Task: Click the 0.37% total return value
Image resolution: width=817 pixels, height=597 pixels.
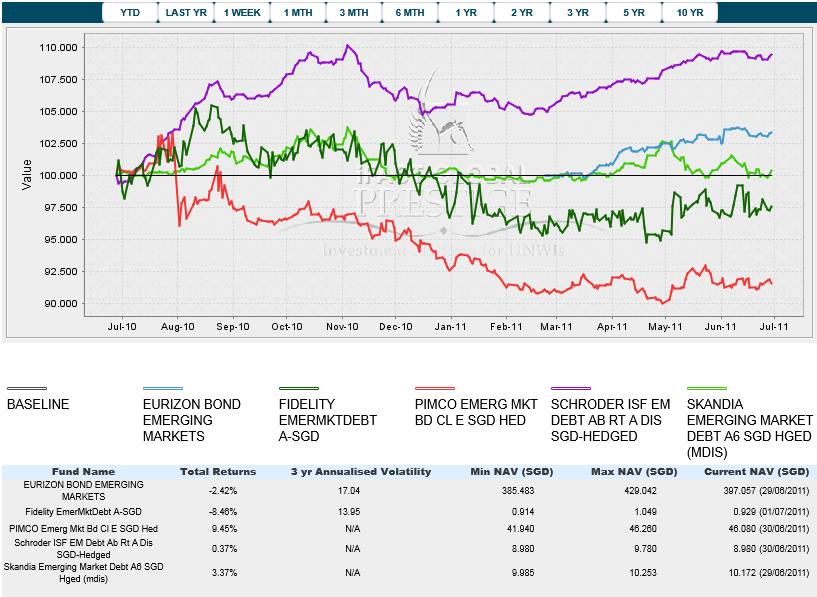Action: click(x=224, y=549)
